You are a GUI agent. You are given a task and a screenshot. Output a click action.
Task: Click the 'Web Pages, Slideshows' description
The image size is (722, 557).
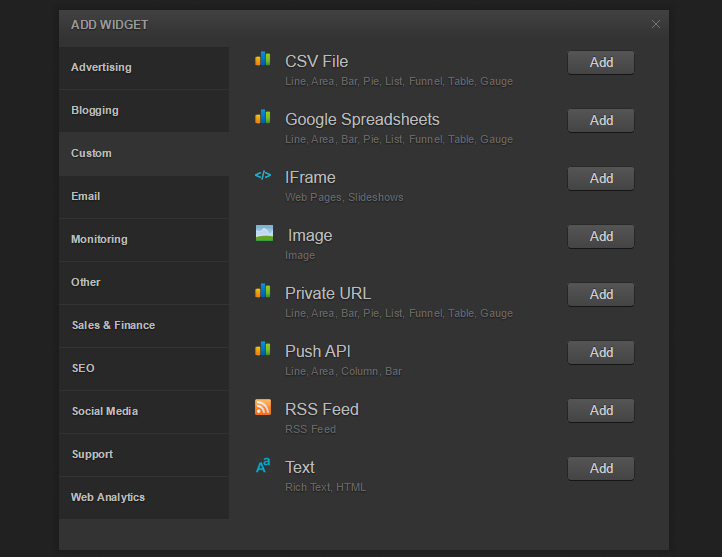point(344,197)
